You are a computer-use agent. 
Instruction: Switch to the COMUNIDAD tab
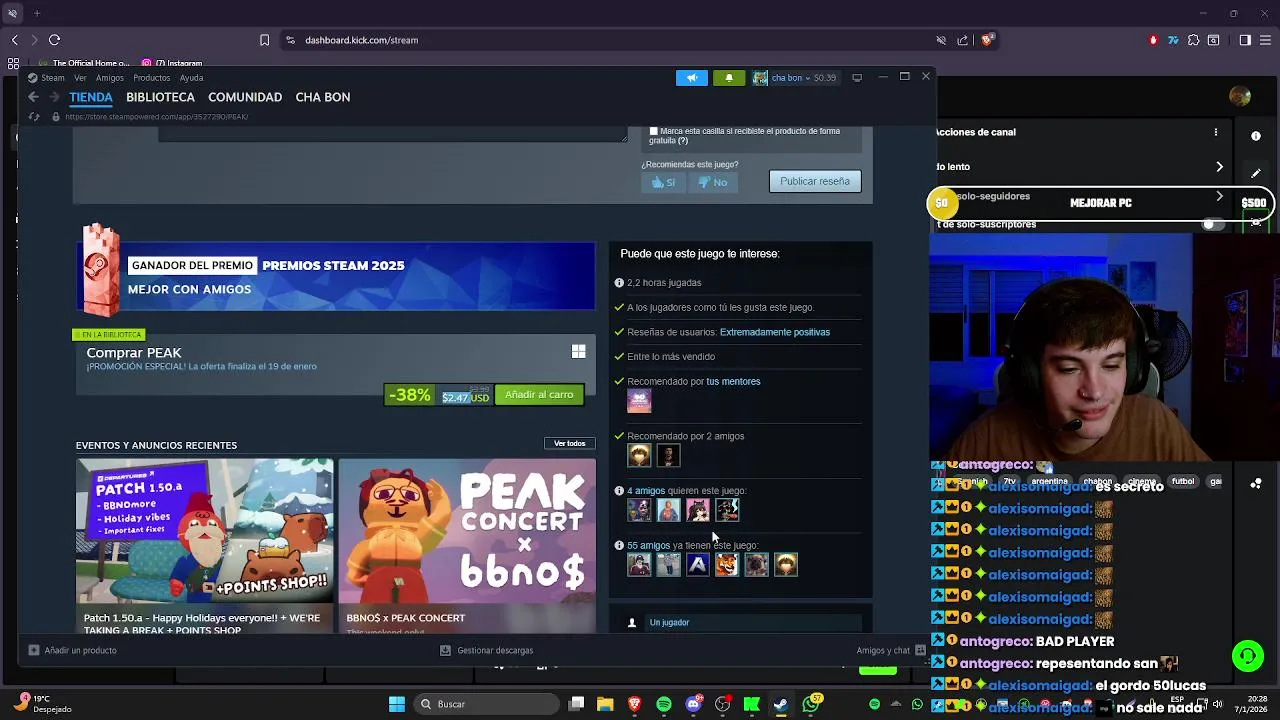(x=245, y=97)
